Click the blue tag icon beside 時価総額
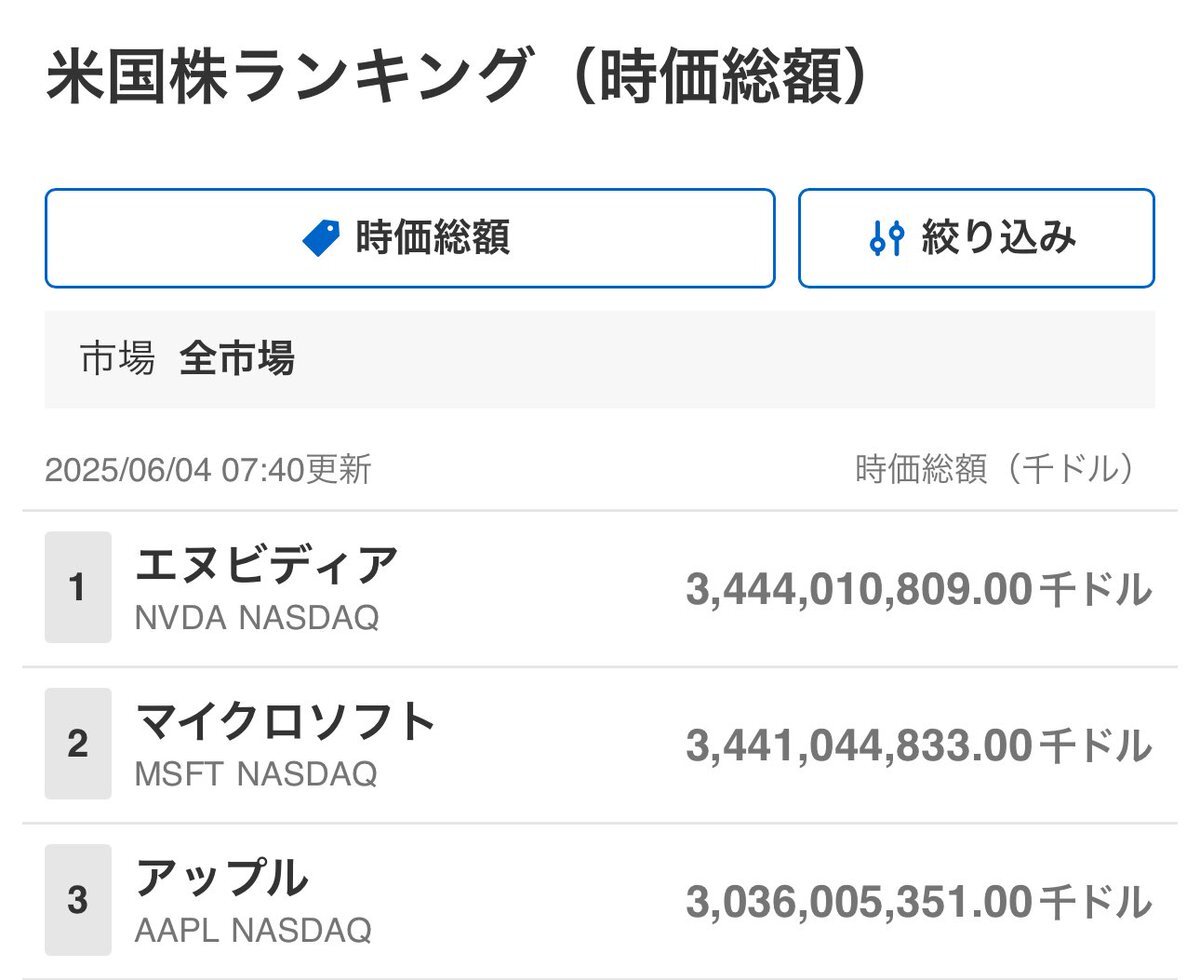Screen dimensions: 1200x980 pyautogui.click(x=321, y=238)
